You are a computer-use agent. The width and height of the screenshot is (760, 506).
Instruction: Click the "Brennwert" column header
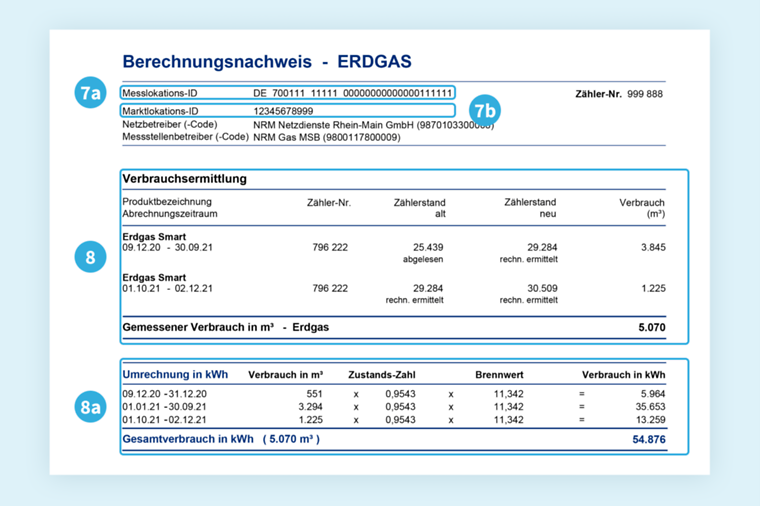(x=499, y=375)
